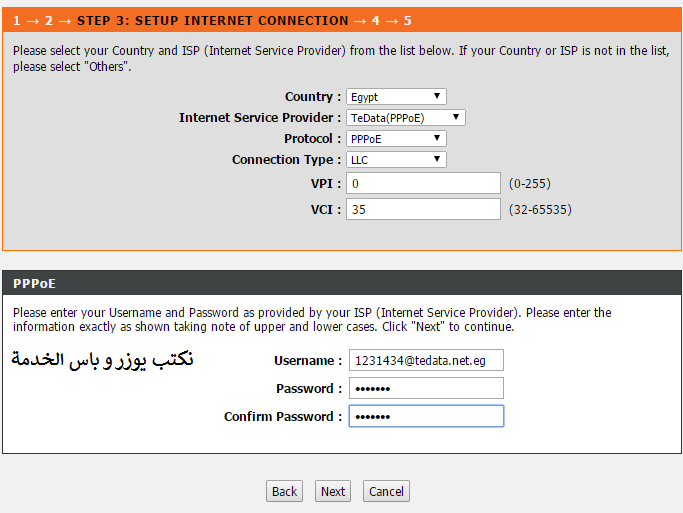Select the Username text field
The width and height of the screenshot is (683, 513).
click(x=426, y=360)
